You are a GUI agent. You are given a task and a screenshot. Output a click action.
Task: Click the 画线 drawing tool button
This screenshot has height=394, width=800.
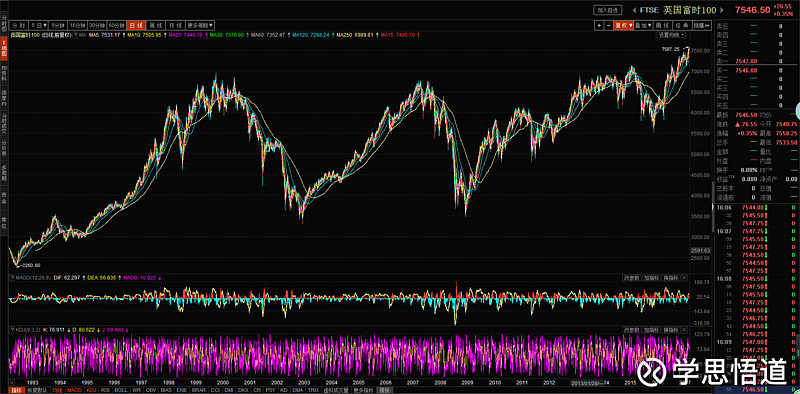point(663,26)
